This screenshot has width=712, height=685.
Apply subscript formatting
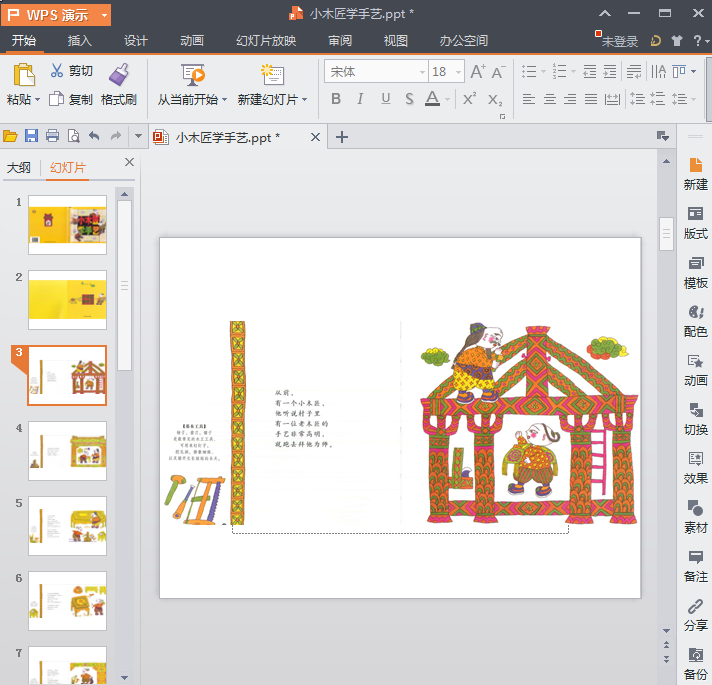(495, 99)
